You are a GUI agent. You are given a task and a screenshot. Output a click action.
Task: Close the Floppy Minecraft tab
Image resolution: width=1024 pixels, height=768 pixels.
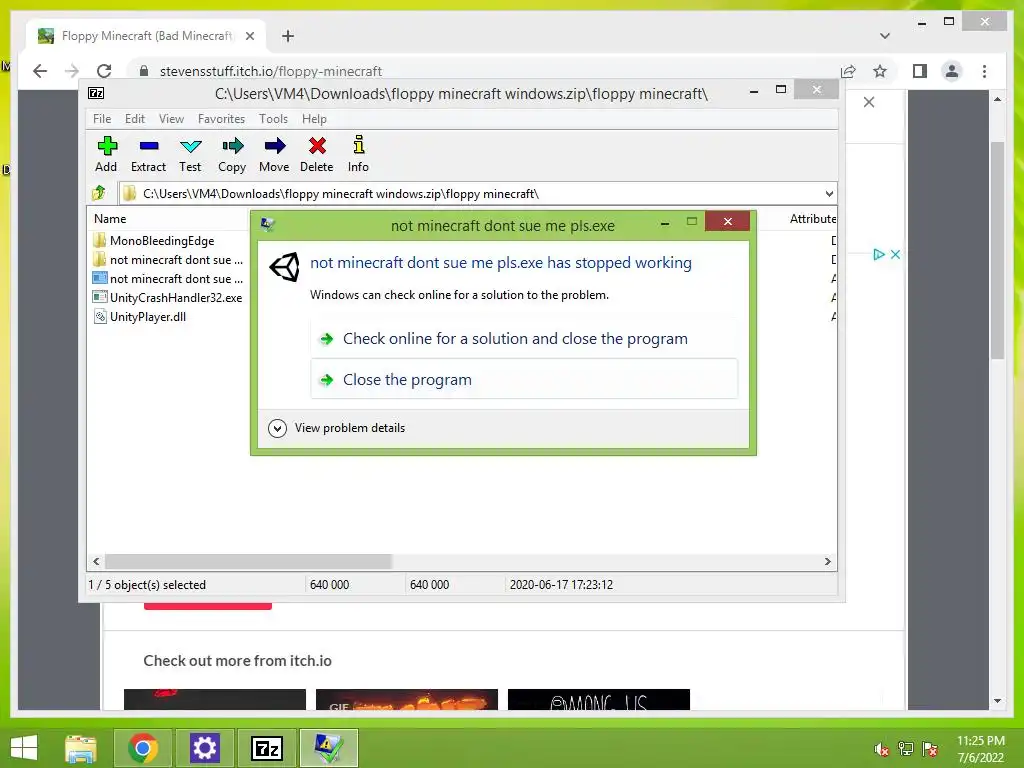click(249, 36)
